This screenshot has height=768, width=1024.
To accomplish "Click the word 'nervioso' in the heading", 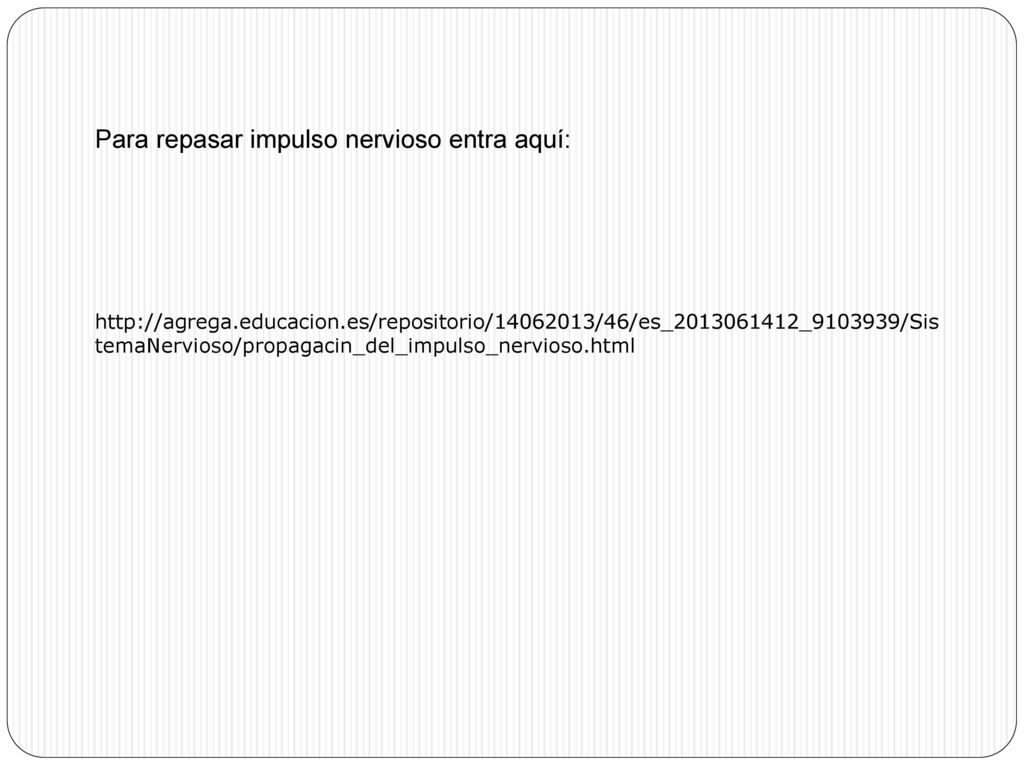I will (x=393, y=140).
